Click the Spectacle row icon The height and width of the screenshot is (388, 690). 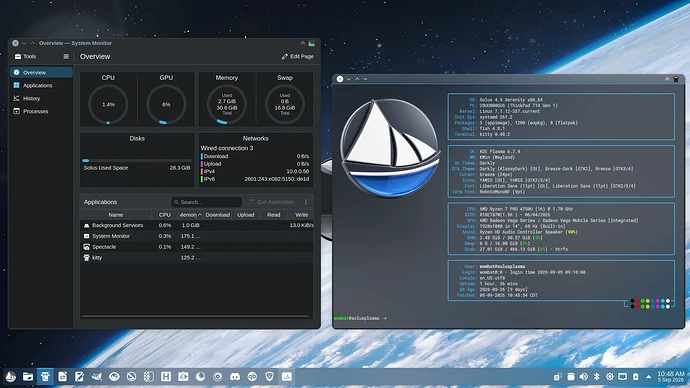coord(87,247)
